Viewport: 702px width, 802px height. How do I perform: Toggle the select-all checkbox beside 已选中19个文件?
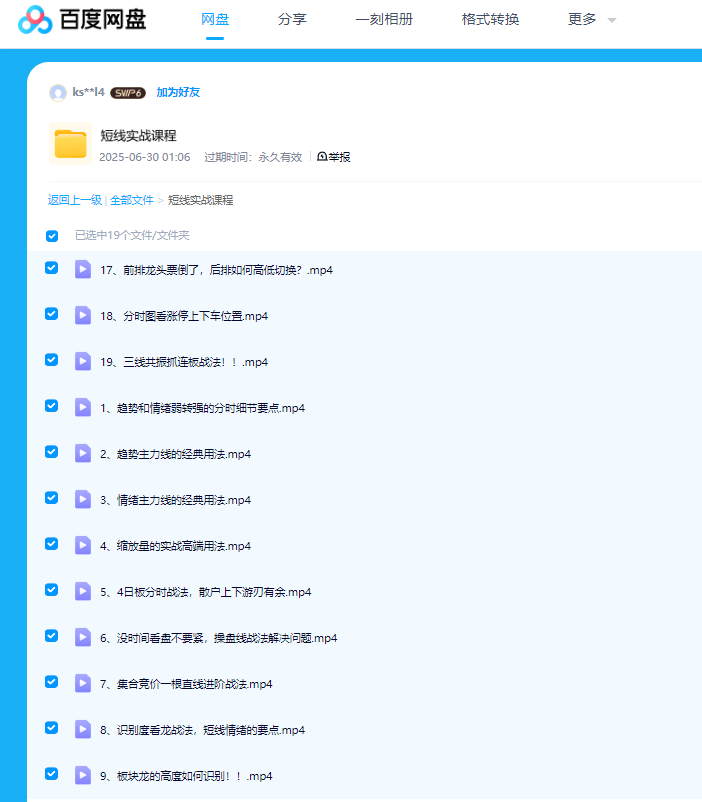pos(52,236)
